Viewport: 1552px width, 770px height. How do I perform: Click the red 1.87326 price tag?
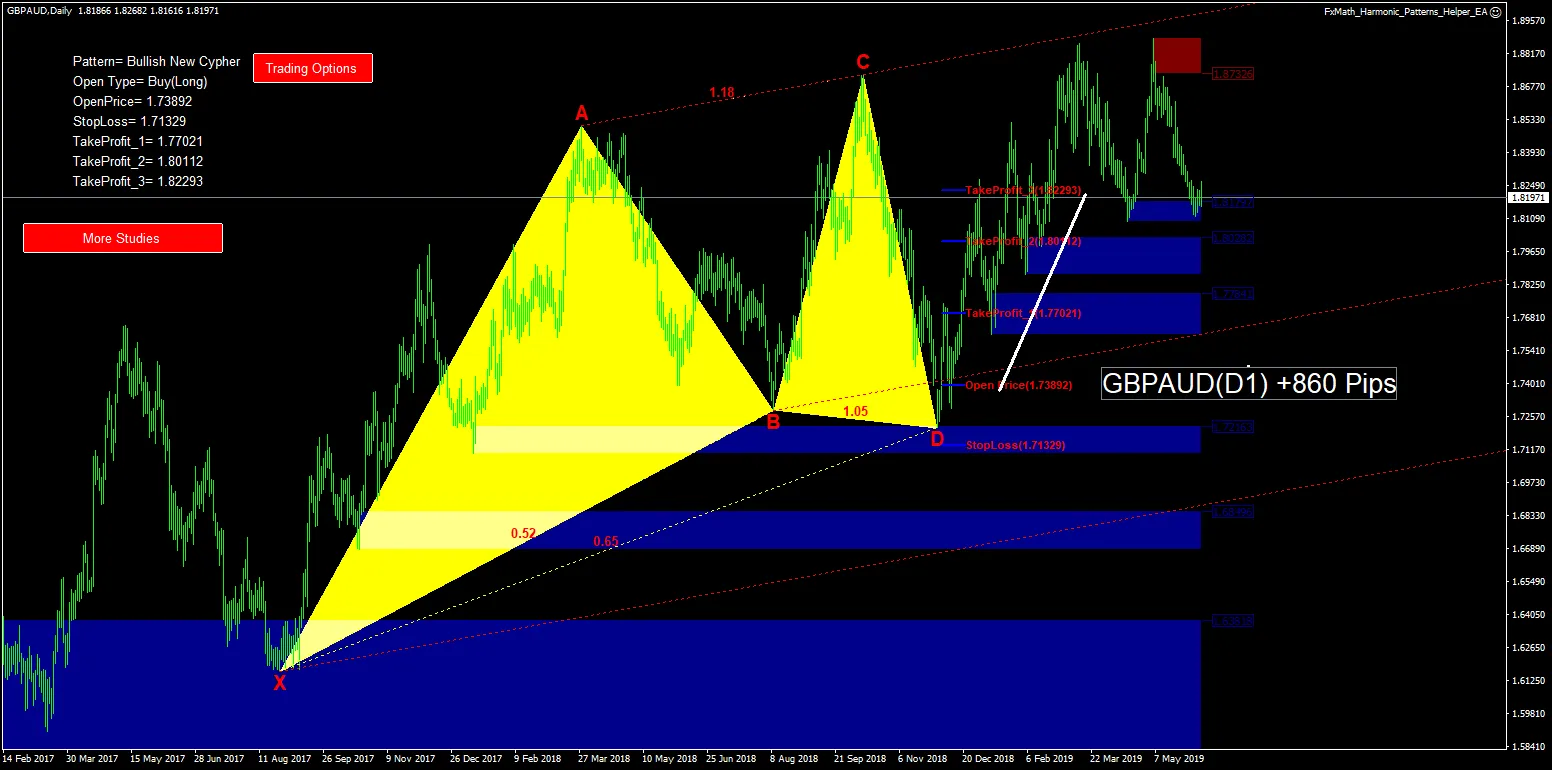click(1233, 74)
